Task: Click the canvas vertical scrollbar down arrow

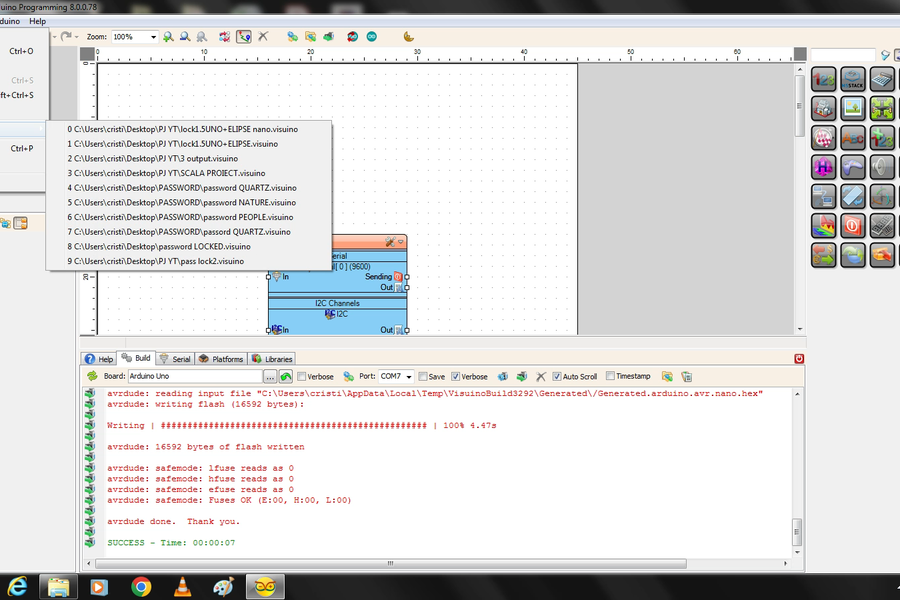Action: tap(800, 330)
